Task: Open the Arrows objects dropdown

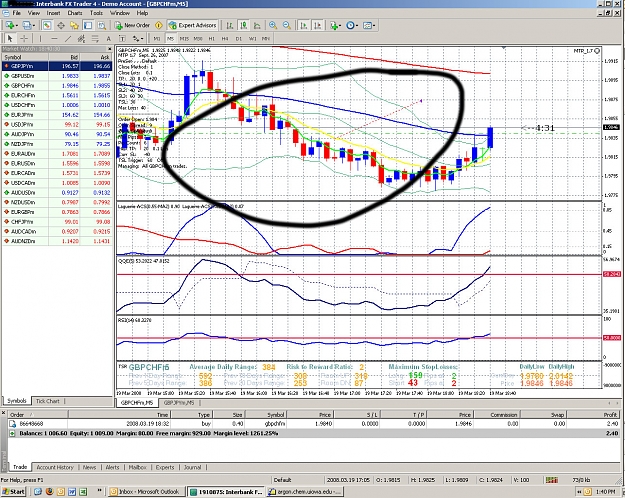Action: point(138,38)
